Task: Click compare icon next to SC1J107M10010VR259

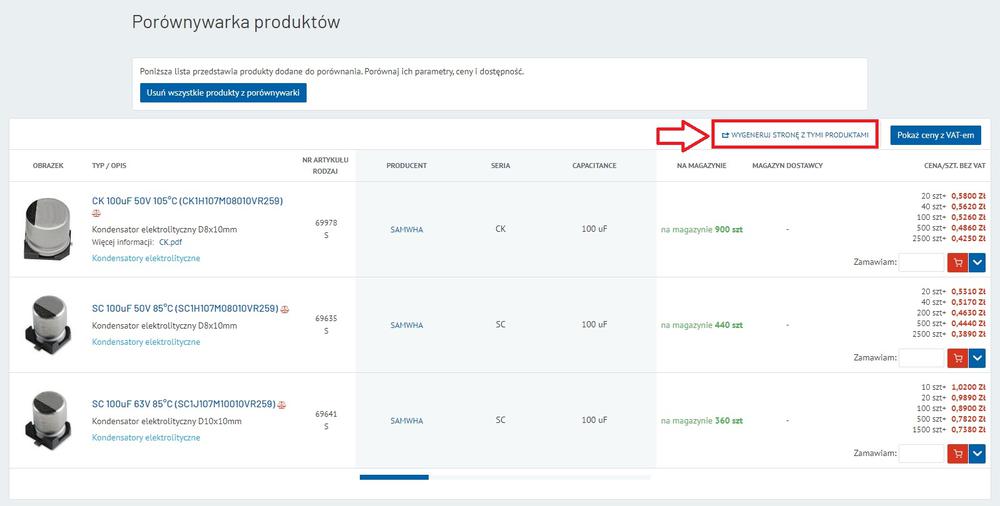Action: 282,405
